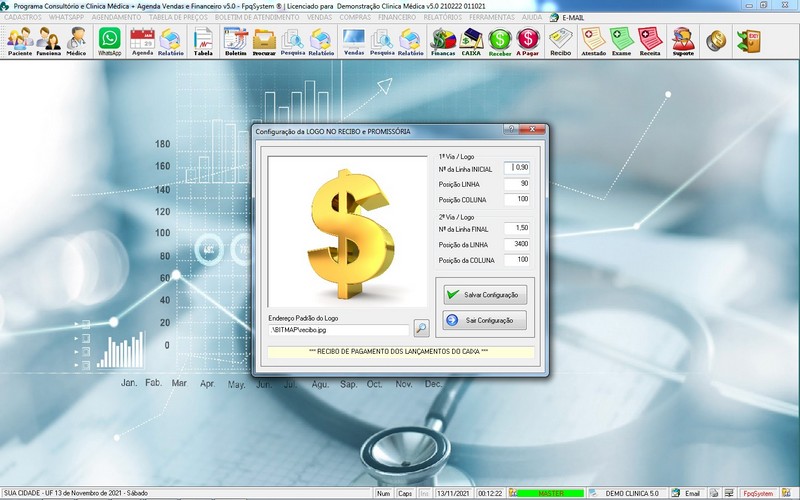Open the Relatório icon beside Agenda
The height and width of the screenshot is (500, 800).
[170, 41]
